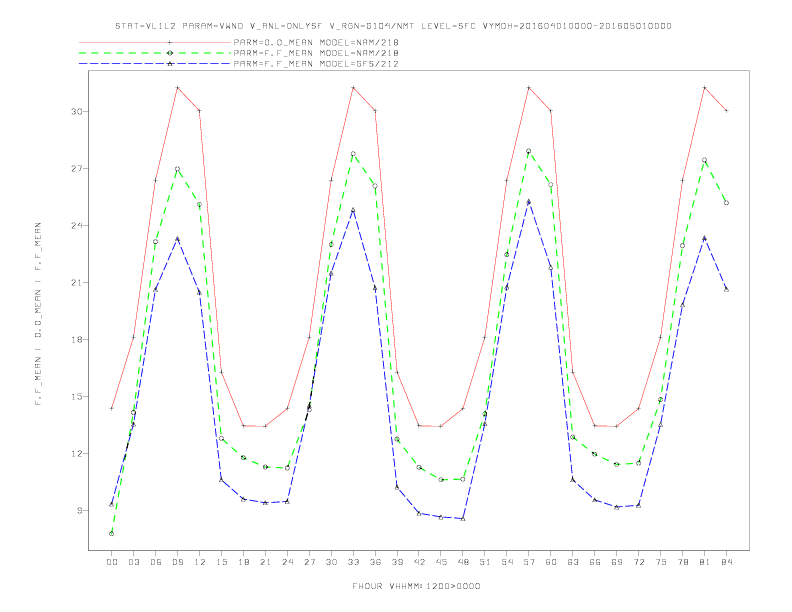Click x-axis forecast hour label 09
Viewport: 792px width, 612px height.
click(x=177, y=562)
